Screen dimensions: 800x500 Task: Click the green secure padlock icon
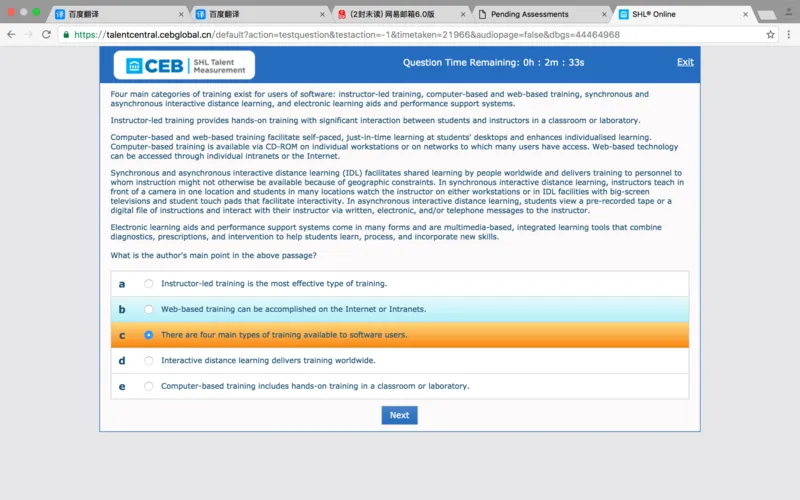[x=66, y=34]
